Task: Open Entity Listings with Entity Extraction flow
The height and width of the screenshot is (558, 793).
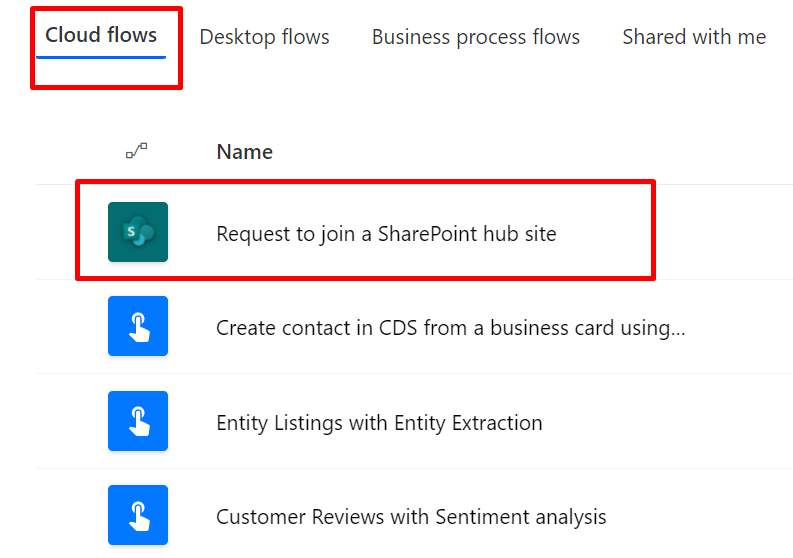Action: coord(379,423)
